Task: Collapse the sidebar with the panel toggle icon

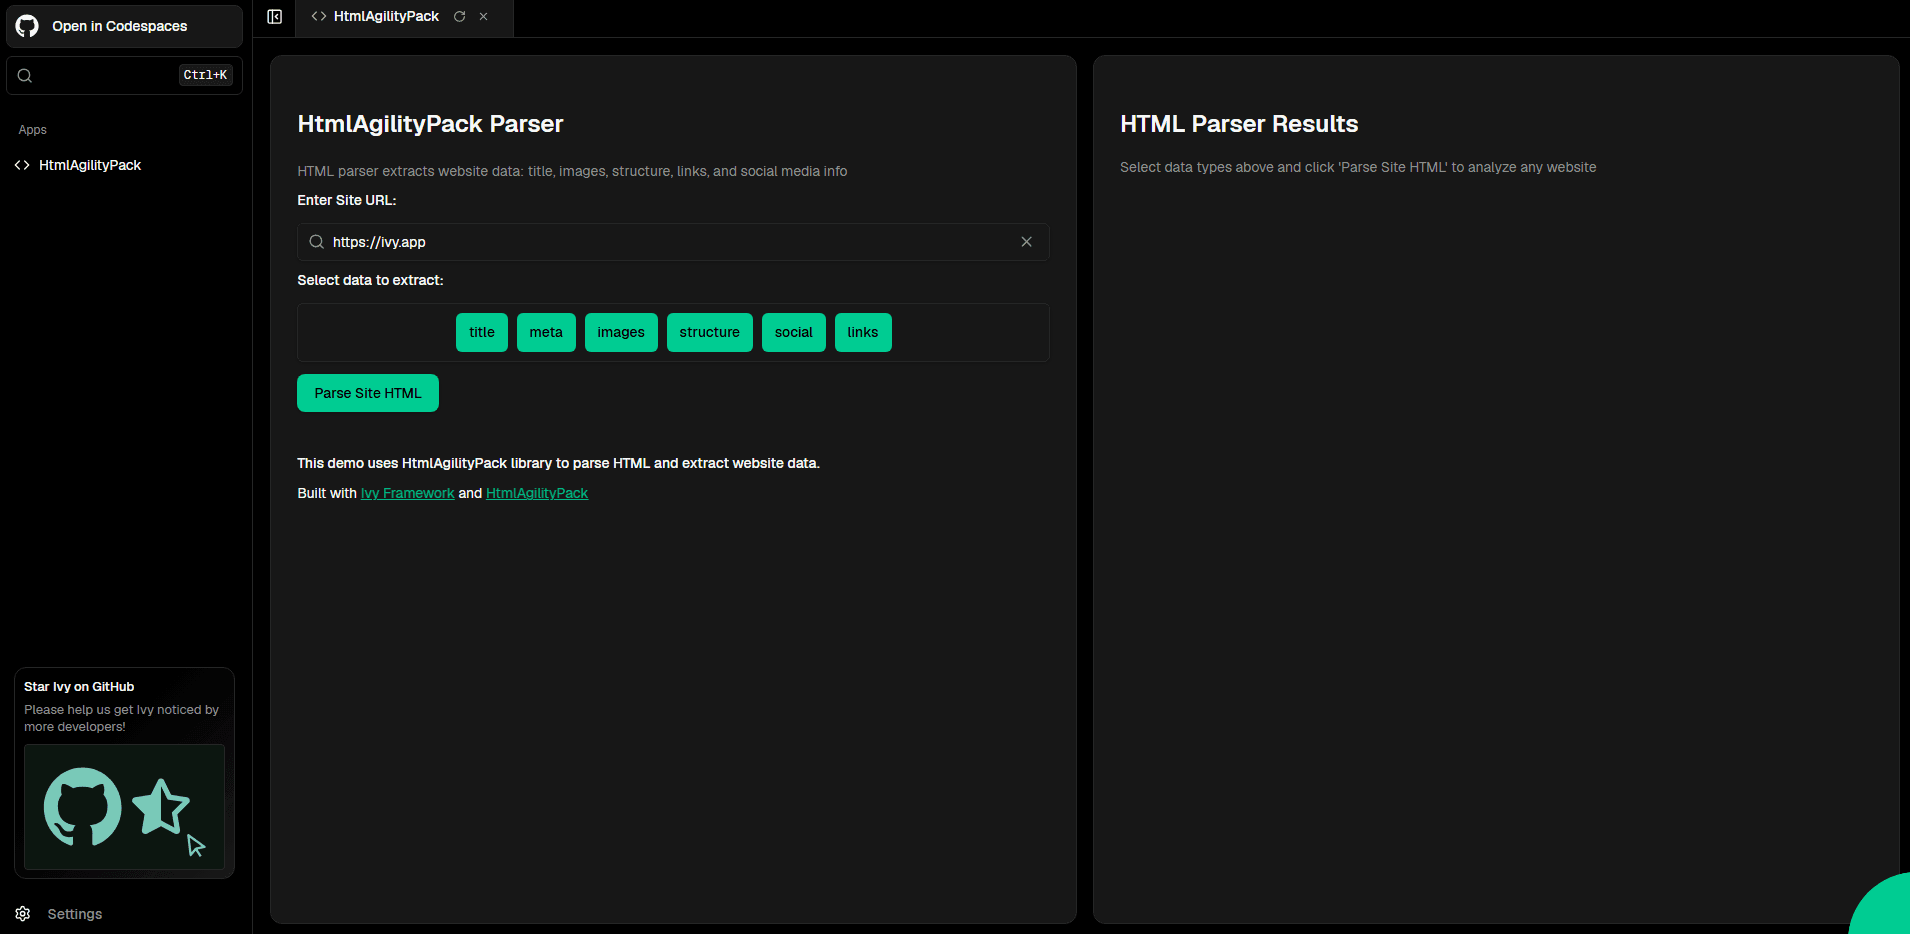Action: coord(275,17)
